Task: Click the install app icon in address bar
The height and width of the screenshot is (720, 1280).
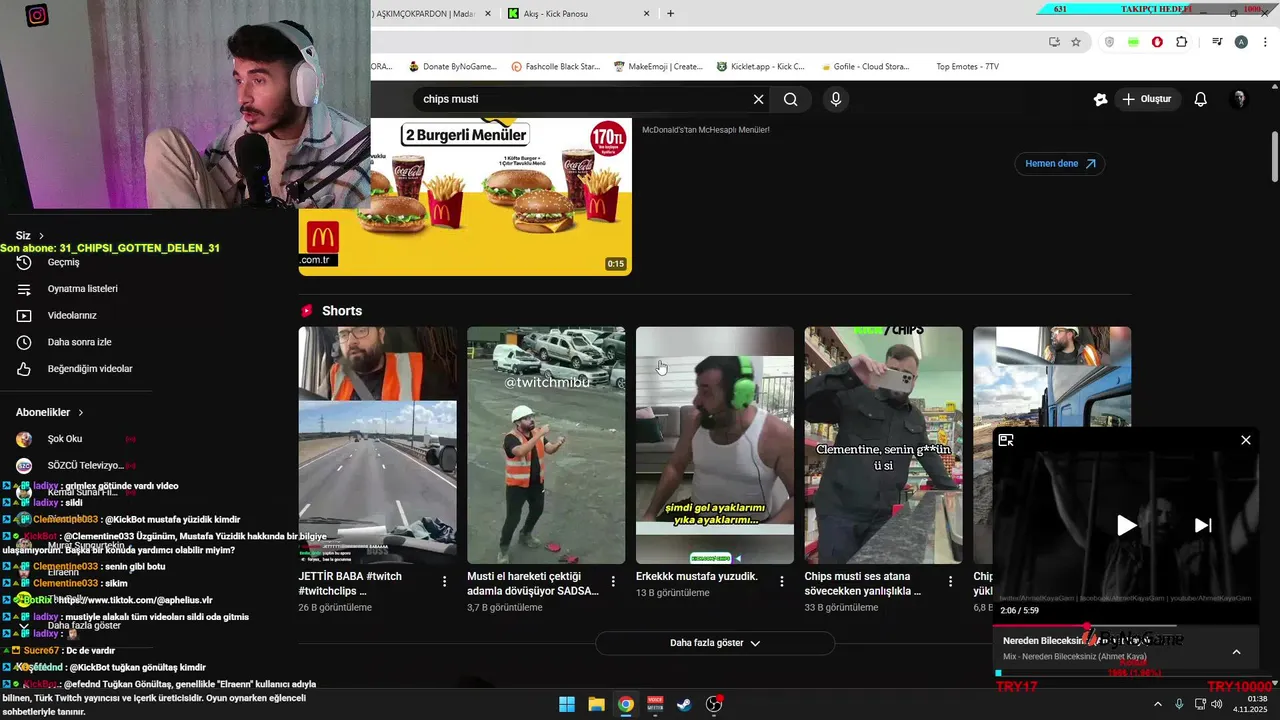Action: pyautogui.click(x=1054, y=42)
